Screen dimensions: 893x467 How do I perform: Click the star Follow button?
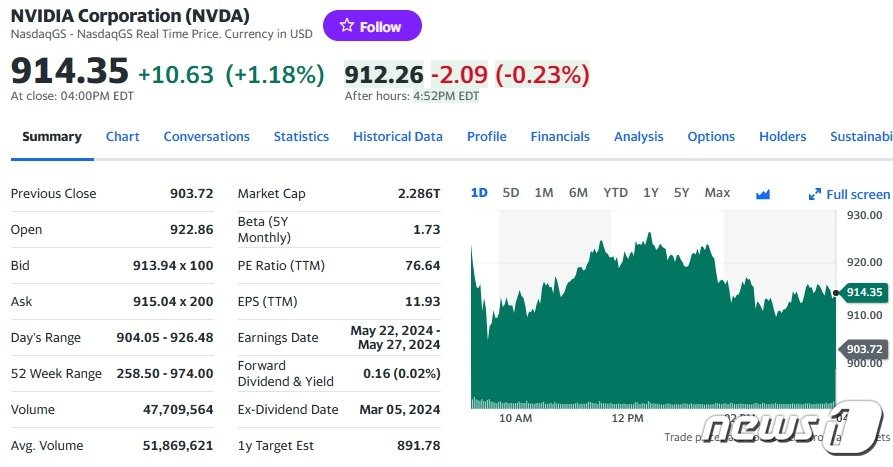coord(372,26)
